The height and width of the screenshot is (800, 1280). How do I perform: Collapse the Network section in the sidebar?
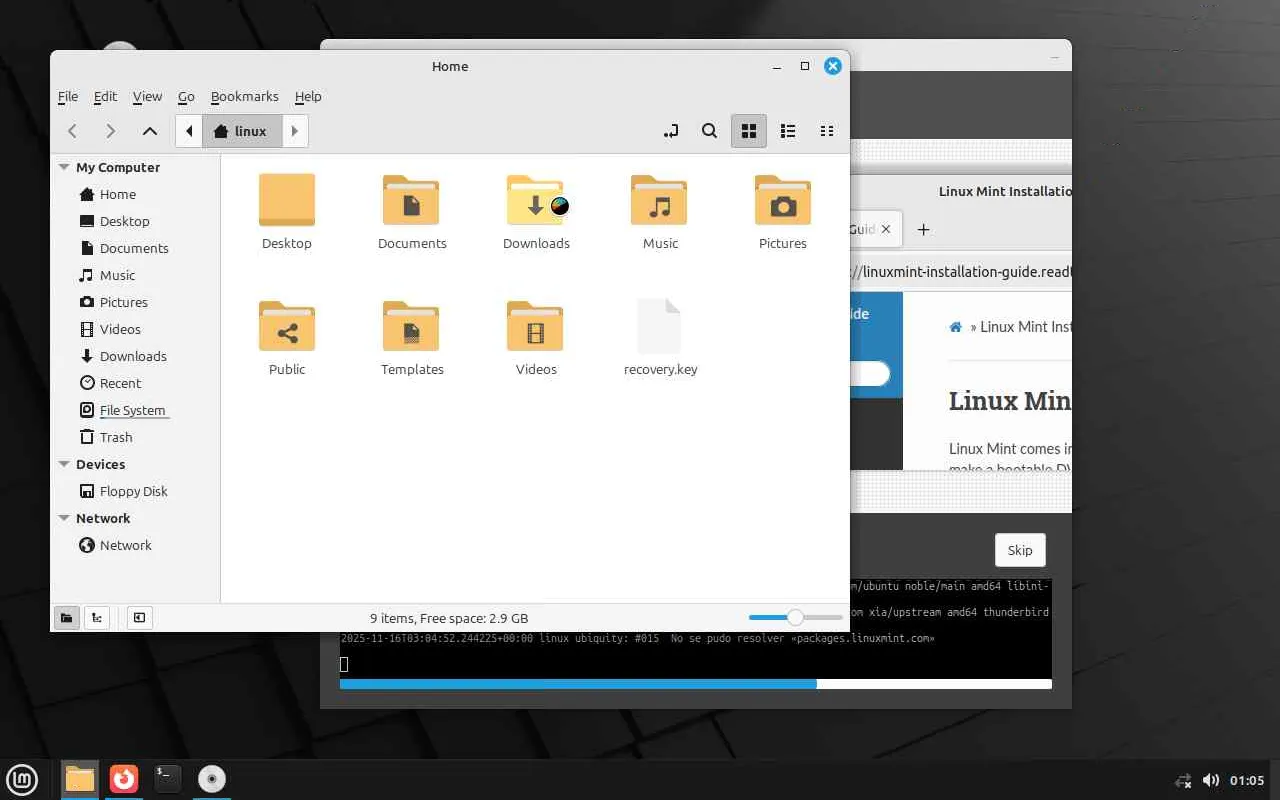[x=64, y=519]
